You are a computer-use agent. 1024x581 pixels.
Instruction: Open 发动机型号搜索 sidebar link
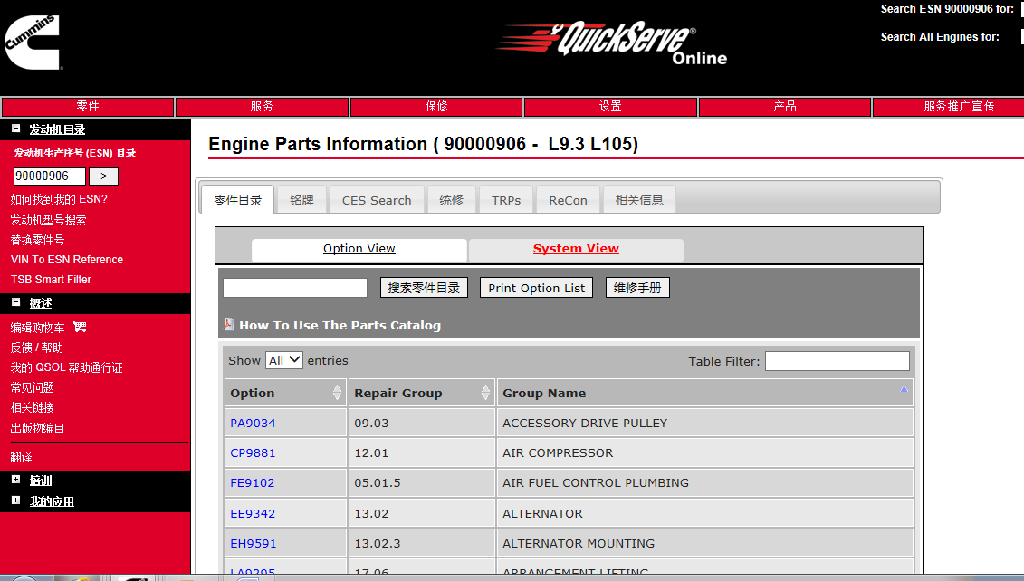[48, 220]
